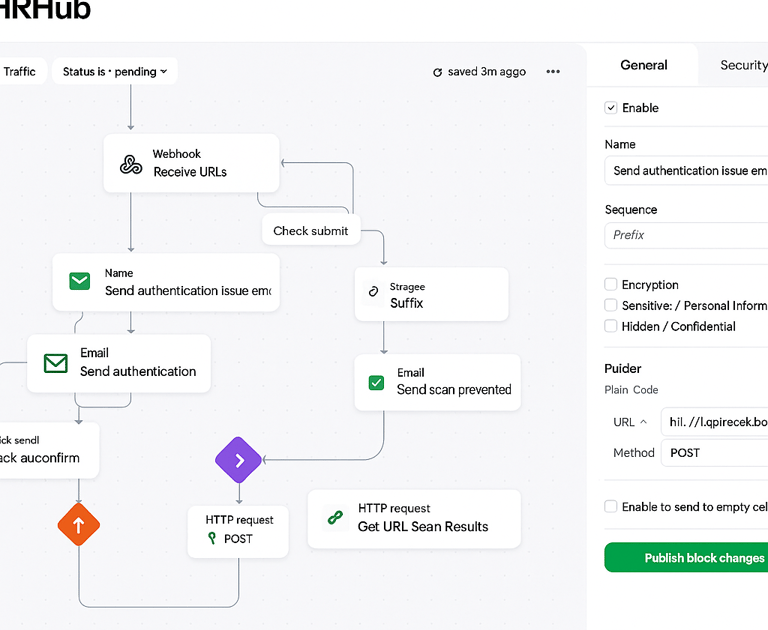Image resolution: width=768 pixels, height=630 pixels.
Task: Enable the Encryption checkbox
Action: tap(611, 285)
